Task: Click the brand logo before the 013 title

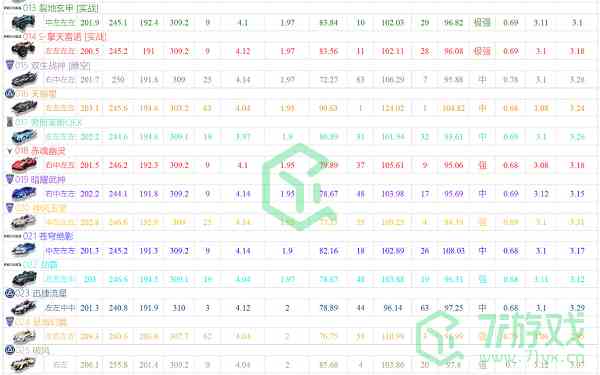Action: [x=12, y=8]
